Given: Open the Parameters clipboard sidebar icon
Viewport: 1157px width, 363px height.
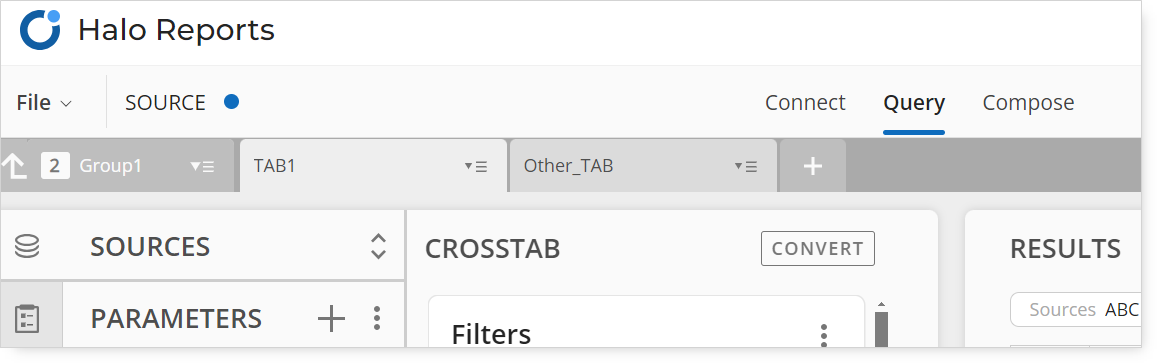Looking at the screenshot, I should (x=27, y=319).
